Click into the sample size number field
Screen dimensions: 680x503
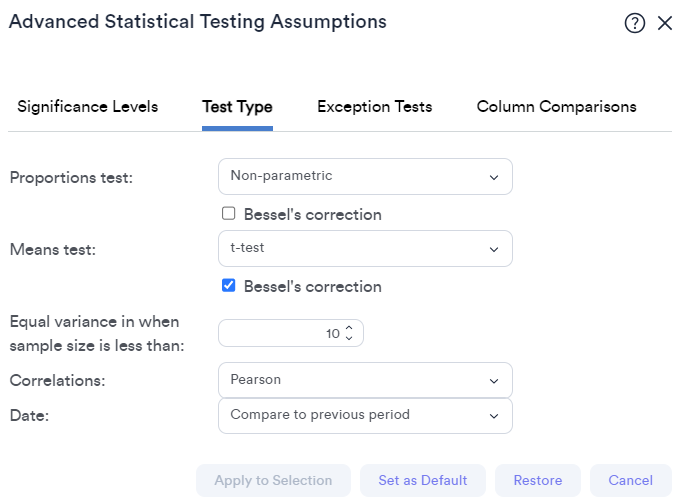(x=282, y=333)
